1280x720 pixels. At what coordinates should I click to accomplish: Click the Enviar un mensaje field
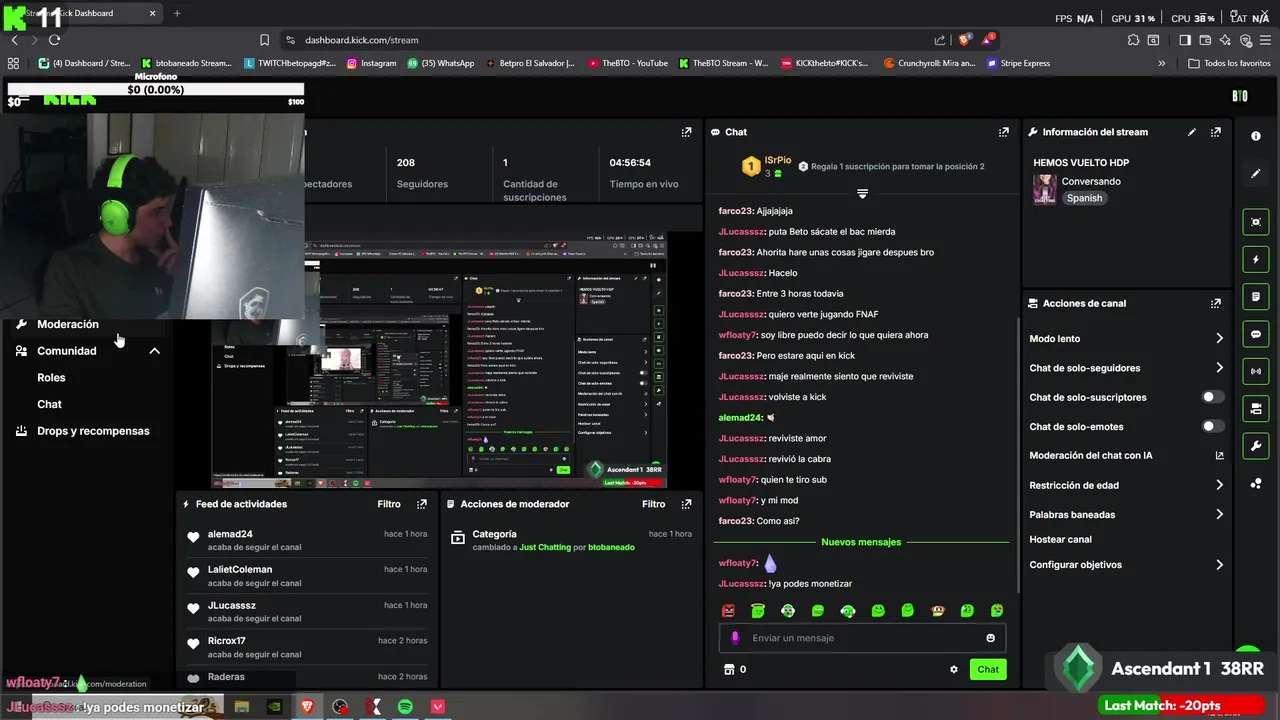[x=862, y=638]
